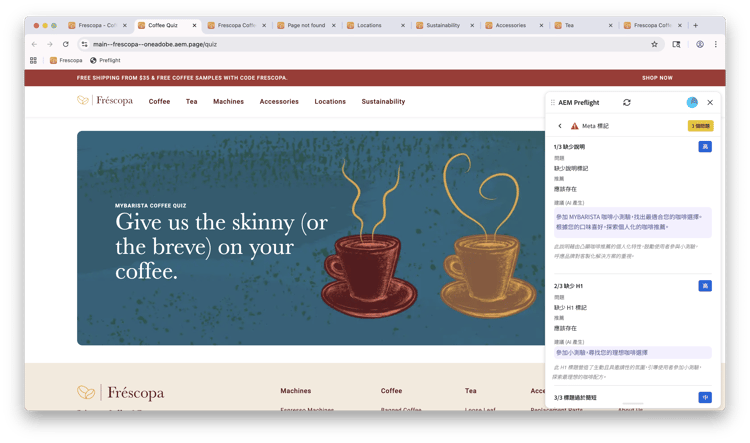Open the Preflight bookmark

(x=105, y=60)
